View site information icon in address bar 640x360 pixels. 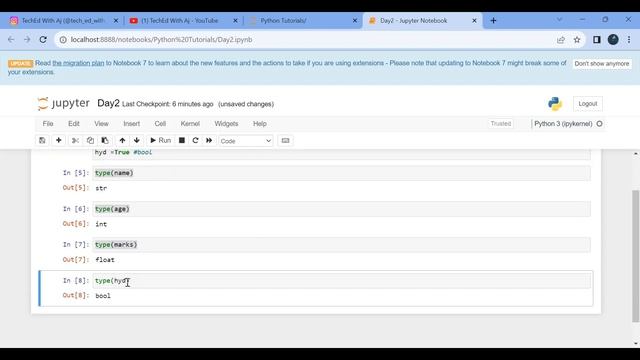63,40
